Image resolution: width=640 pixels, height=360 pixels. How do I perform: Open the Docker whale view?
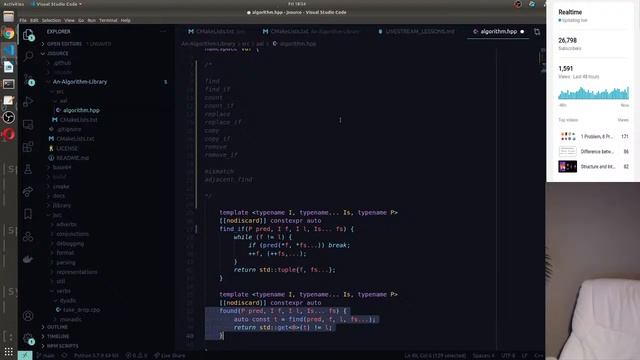(x=28, y=259)
